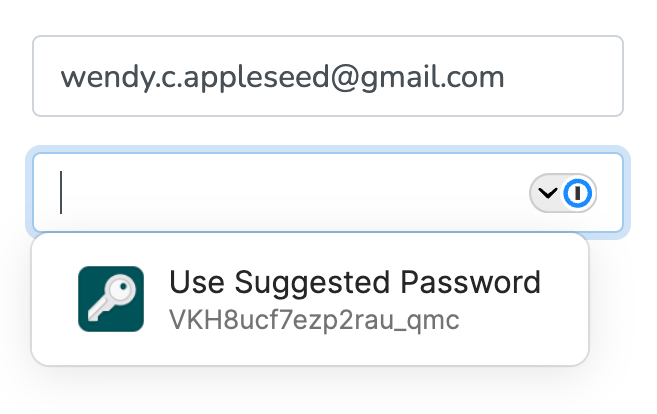657x414 pixels.
Task: Choose the suggested password row in popup
Action: (x=310, y=299)
